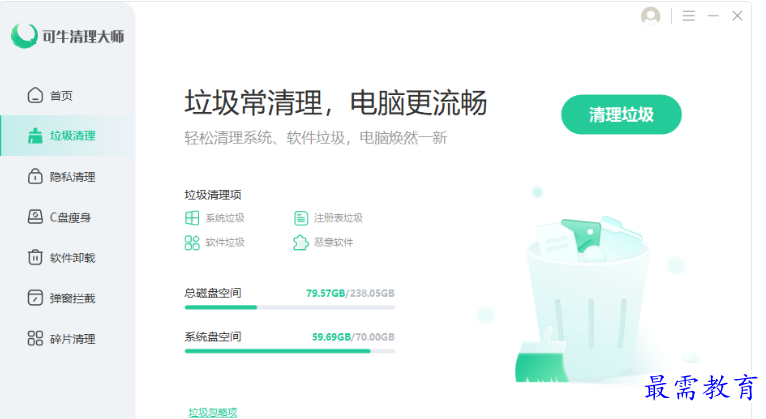Click the C盘瘦身 disk icon
This screenshot has height=419, width=766.
[35, 217]
